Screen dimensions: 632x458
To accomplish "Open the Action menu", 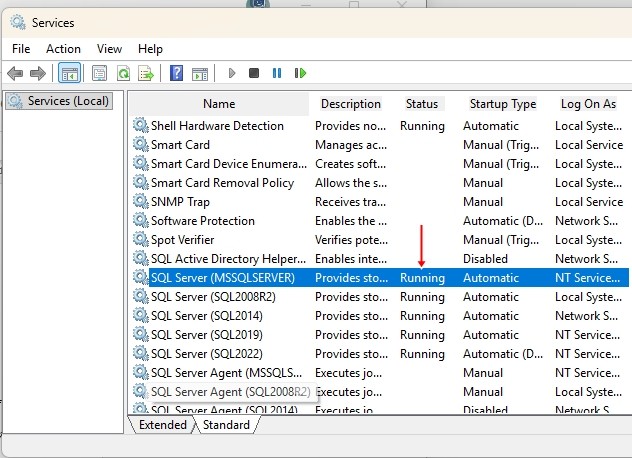I will click(63, 48).
